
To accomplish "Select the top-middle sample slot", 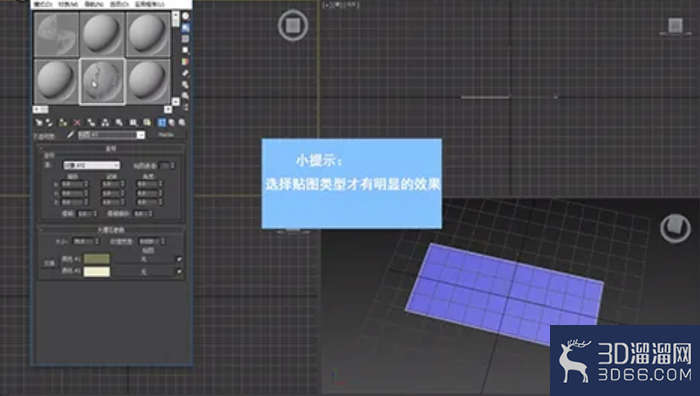I will pos(102,34).
